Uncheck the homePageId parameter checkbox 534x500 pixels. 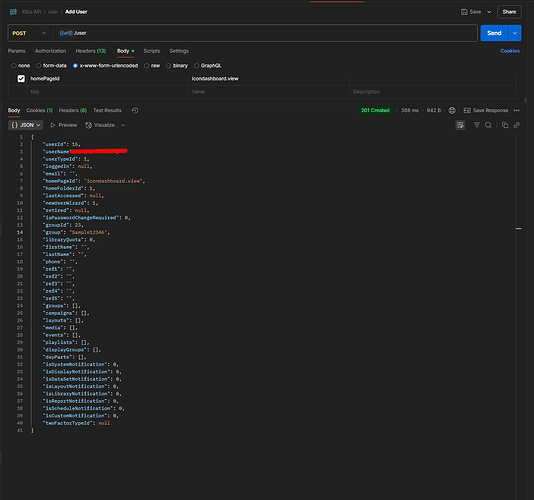[x=21, y=79]
